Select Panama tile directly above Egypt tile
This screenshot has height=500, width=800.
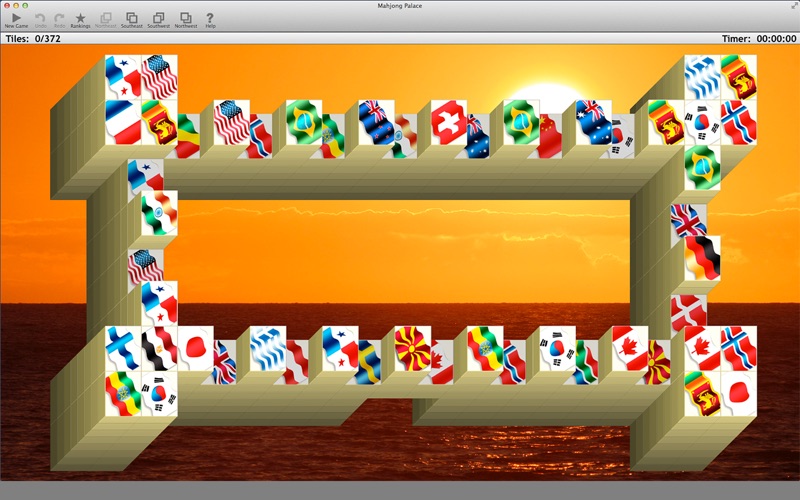pos(160,304)
